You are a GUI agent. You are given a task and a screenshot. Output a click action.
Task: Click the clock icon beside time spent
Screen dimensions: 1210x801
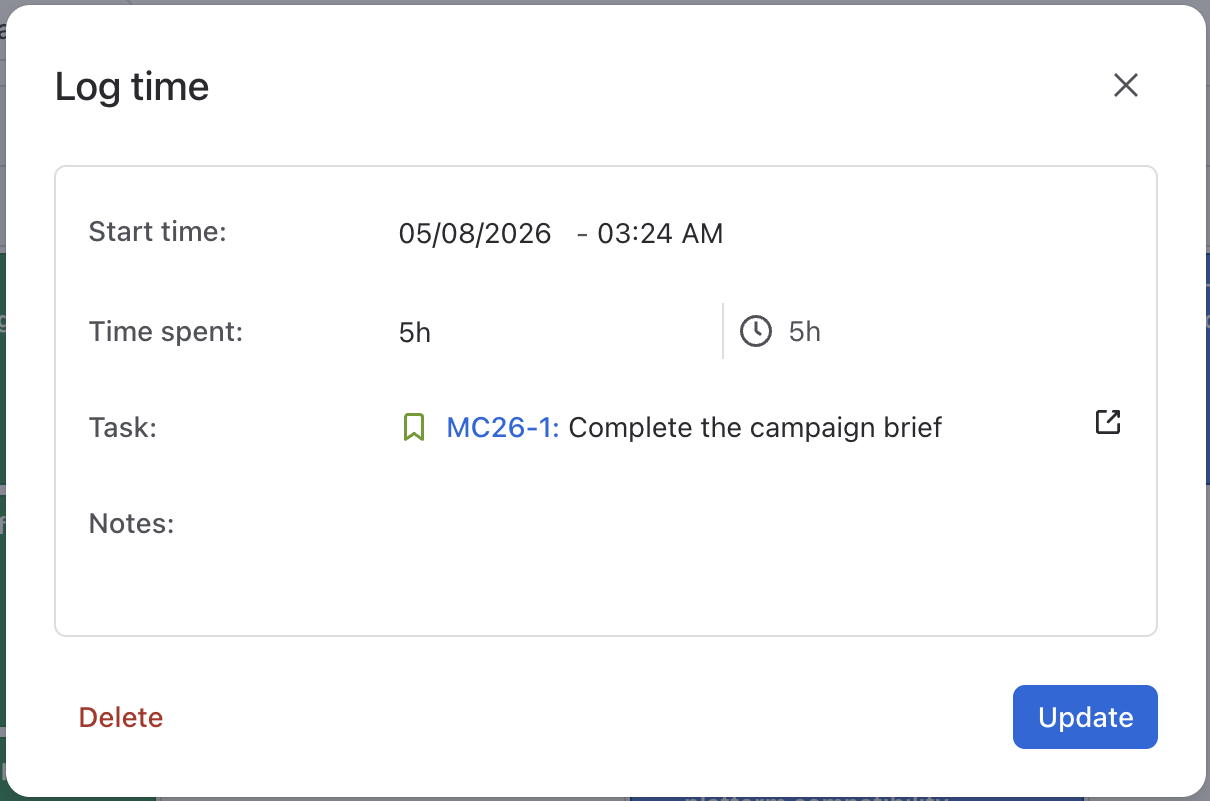click(x=756, y=331)
